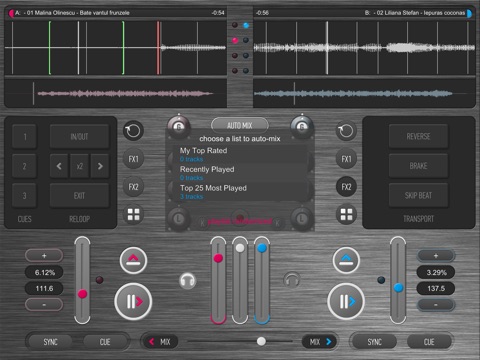This screenshot has width=480, height=360.
Task: Tap deck B play/pause button
Action: click(346, 301)
